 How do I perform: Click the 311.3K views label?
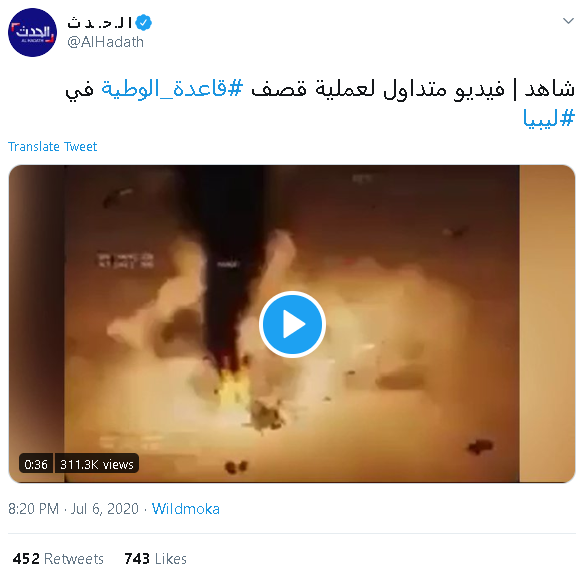click(x=97, y=464)
